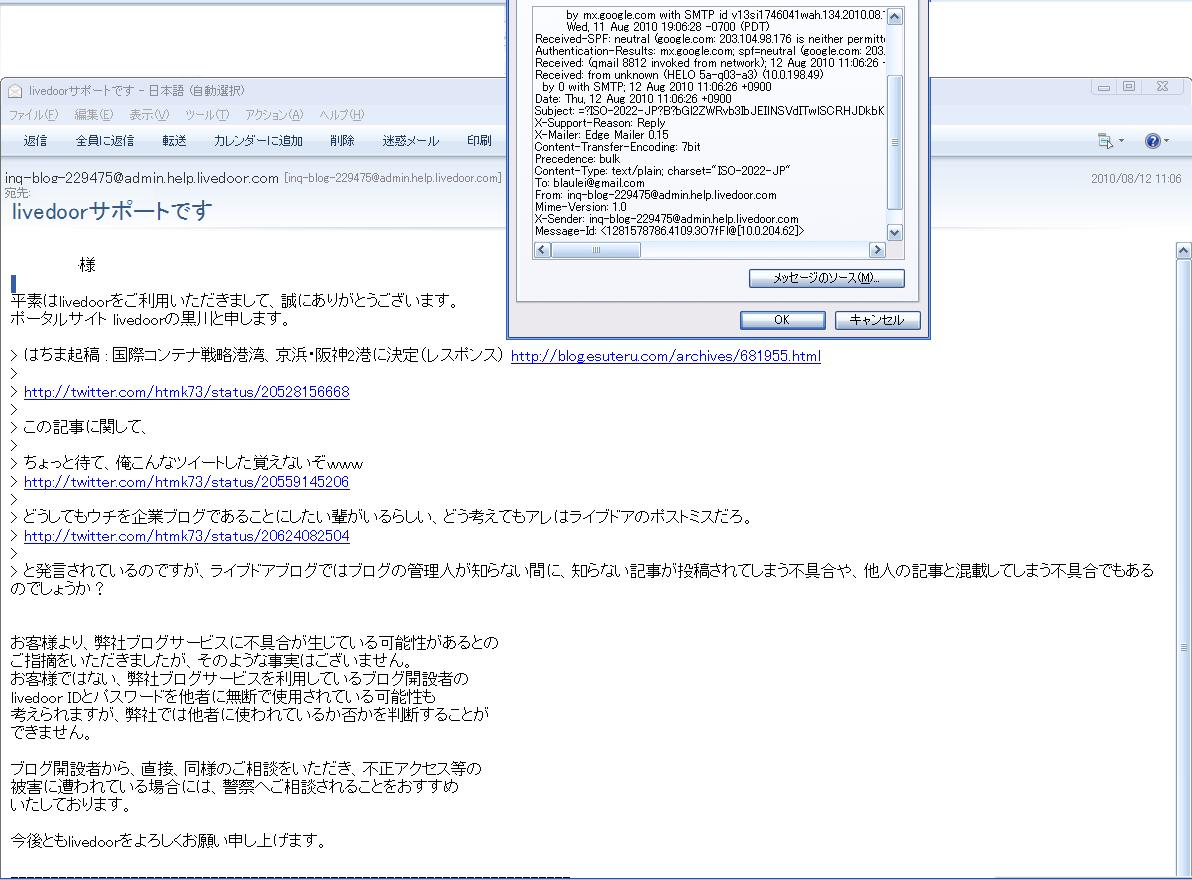1192x880 pixels.
Task: Open the help question mark icon
Action: pyautogui.click(x=1152, y=141)
